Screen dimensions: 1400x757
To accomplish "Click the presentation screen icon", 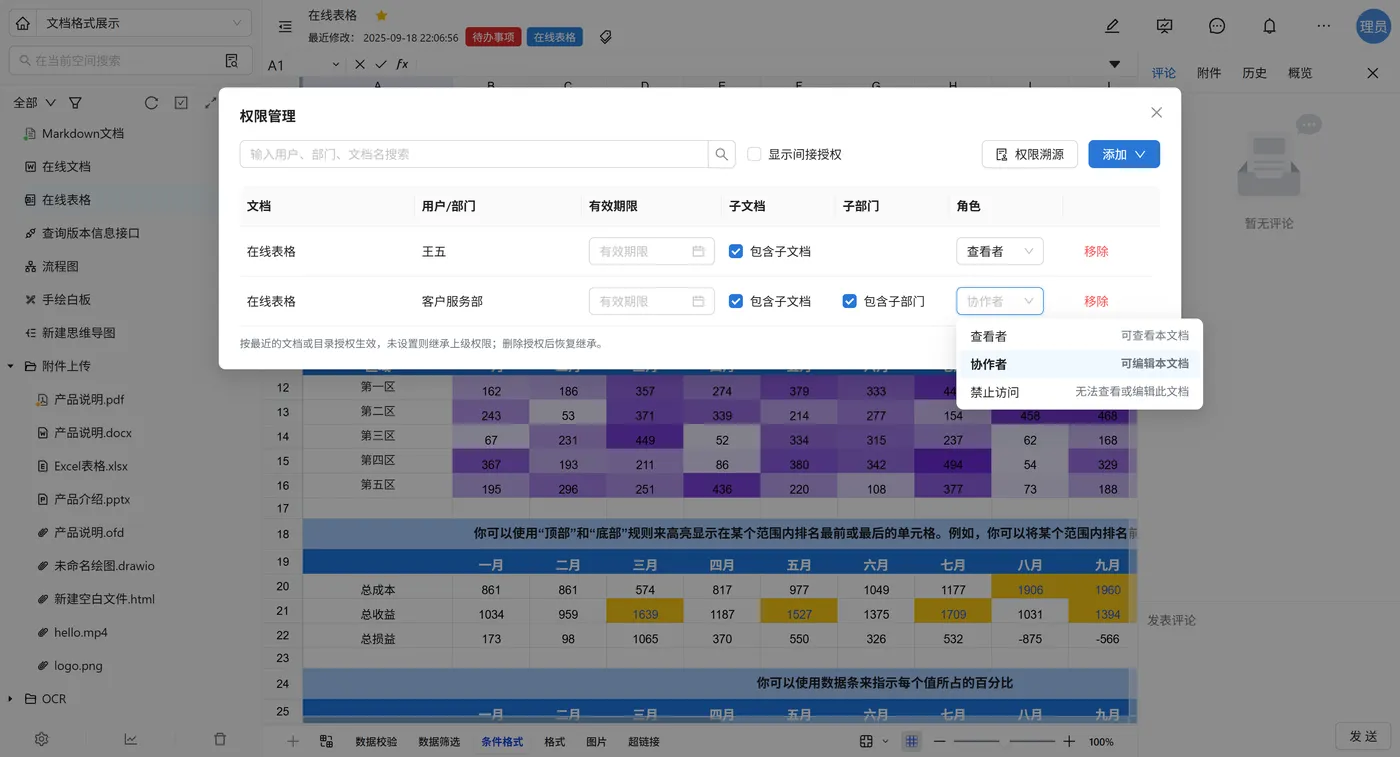I will pos(1164,27).
